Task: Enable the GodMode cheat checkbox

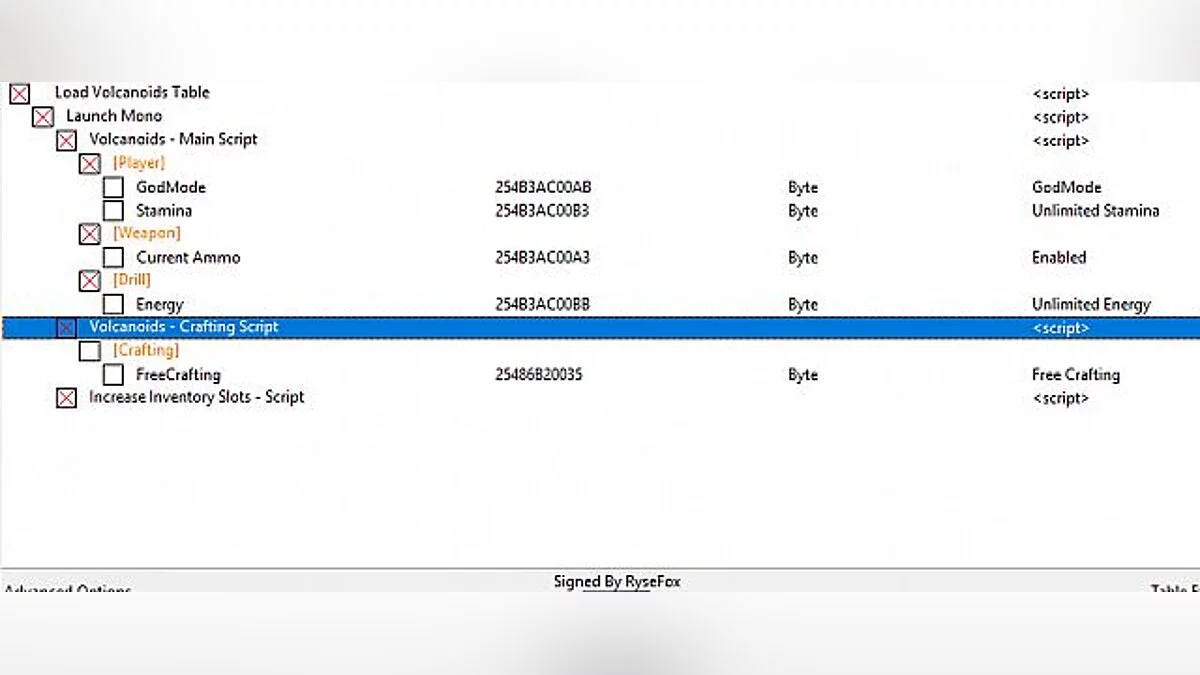Action: point(113,187)
